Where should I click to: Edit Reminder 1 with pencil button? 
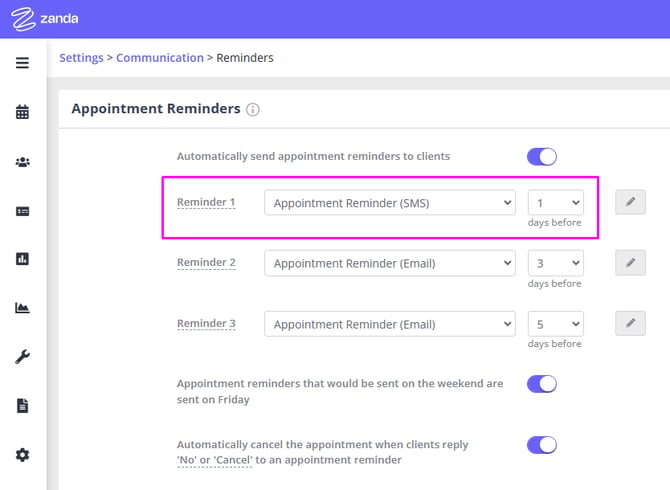(x=630, y=203)
